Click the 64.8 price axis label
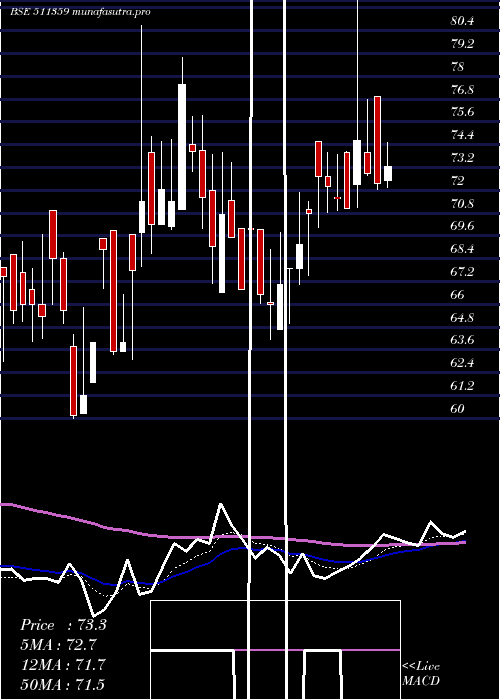Screen dimensions: 500x700 point(462,317)
